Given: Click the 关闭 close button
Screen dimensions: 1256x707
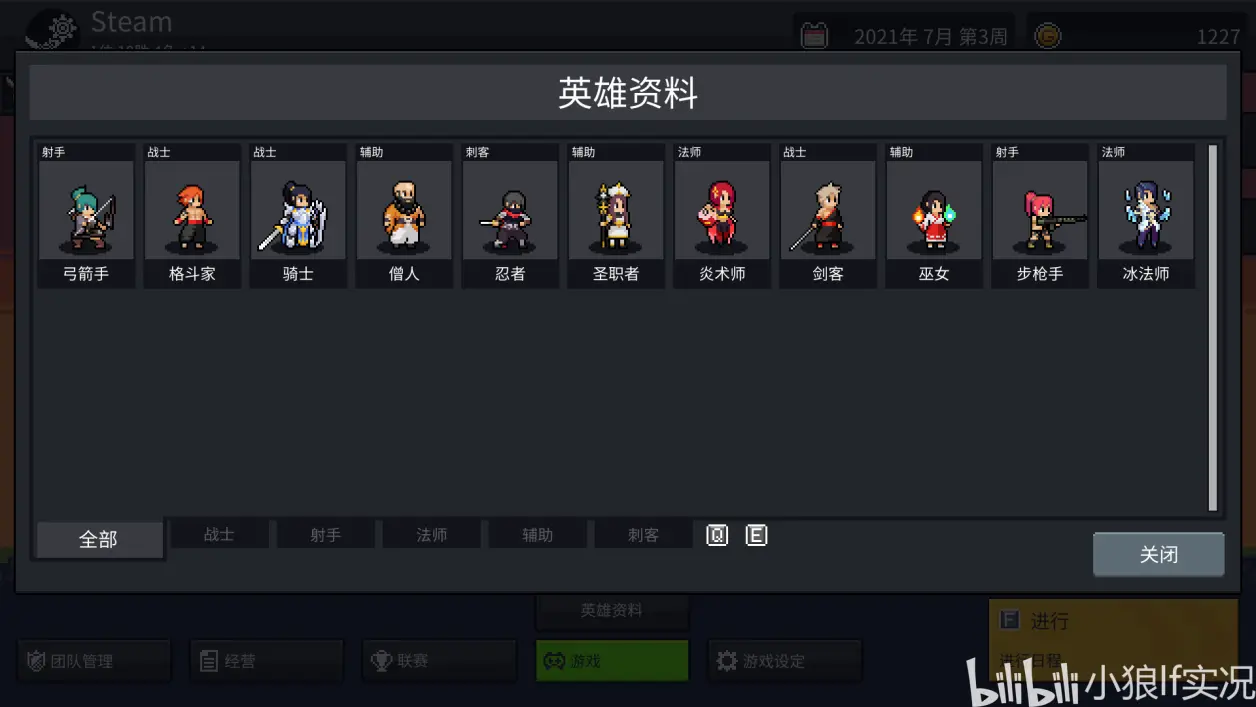Looking at the screenshot, I should tap(1158, 554).
